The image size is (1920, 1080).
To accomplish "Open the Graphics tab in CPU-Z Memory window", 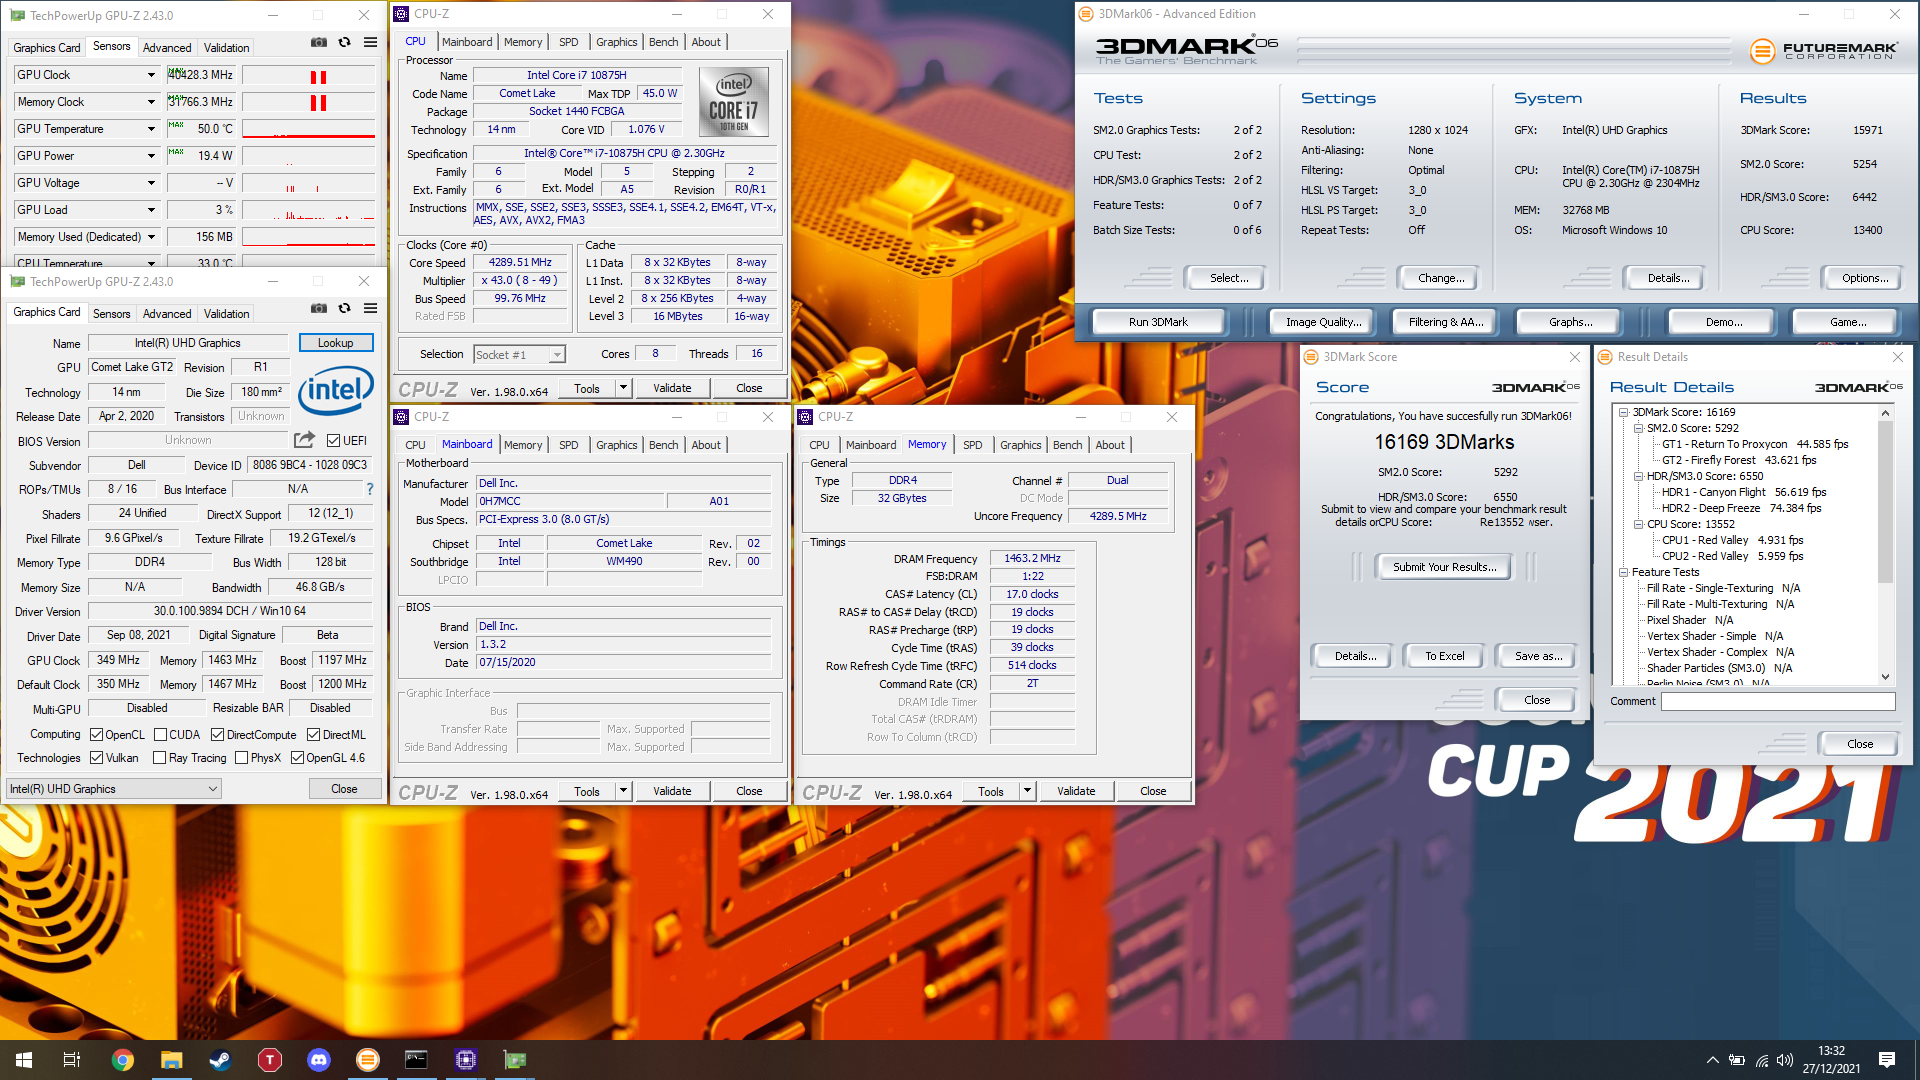I will pyautogui.click(x=1020, y=445).
